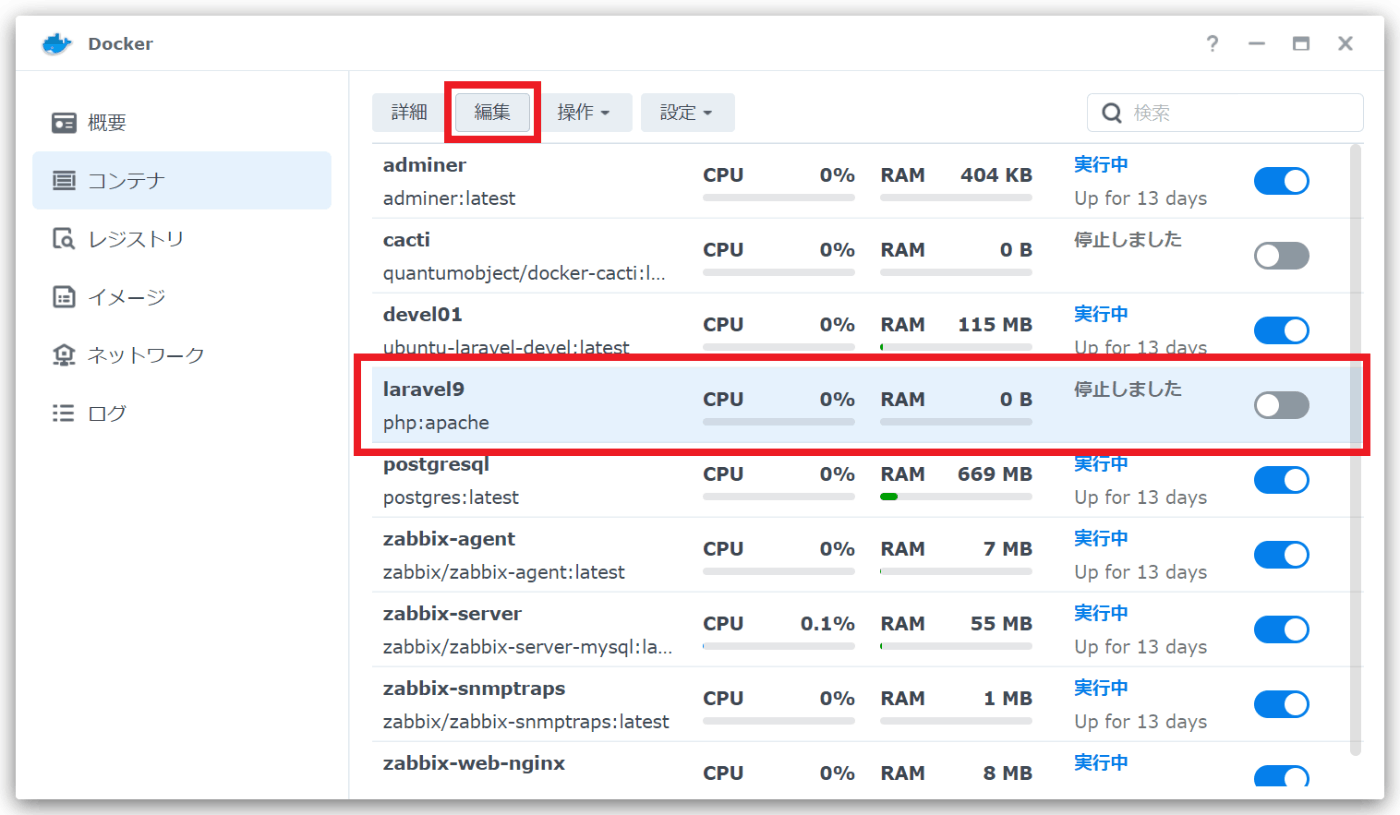Viewport: 1400px width, 815px height.
Task: Turn off the zabbix-agent container switch
Action: coord(1282,555)
